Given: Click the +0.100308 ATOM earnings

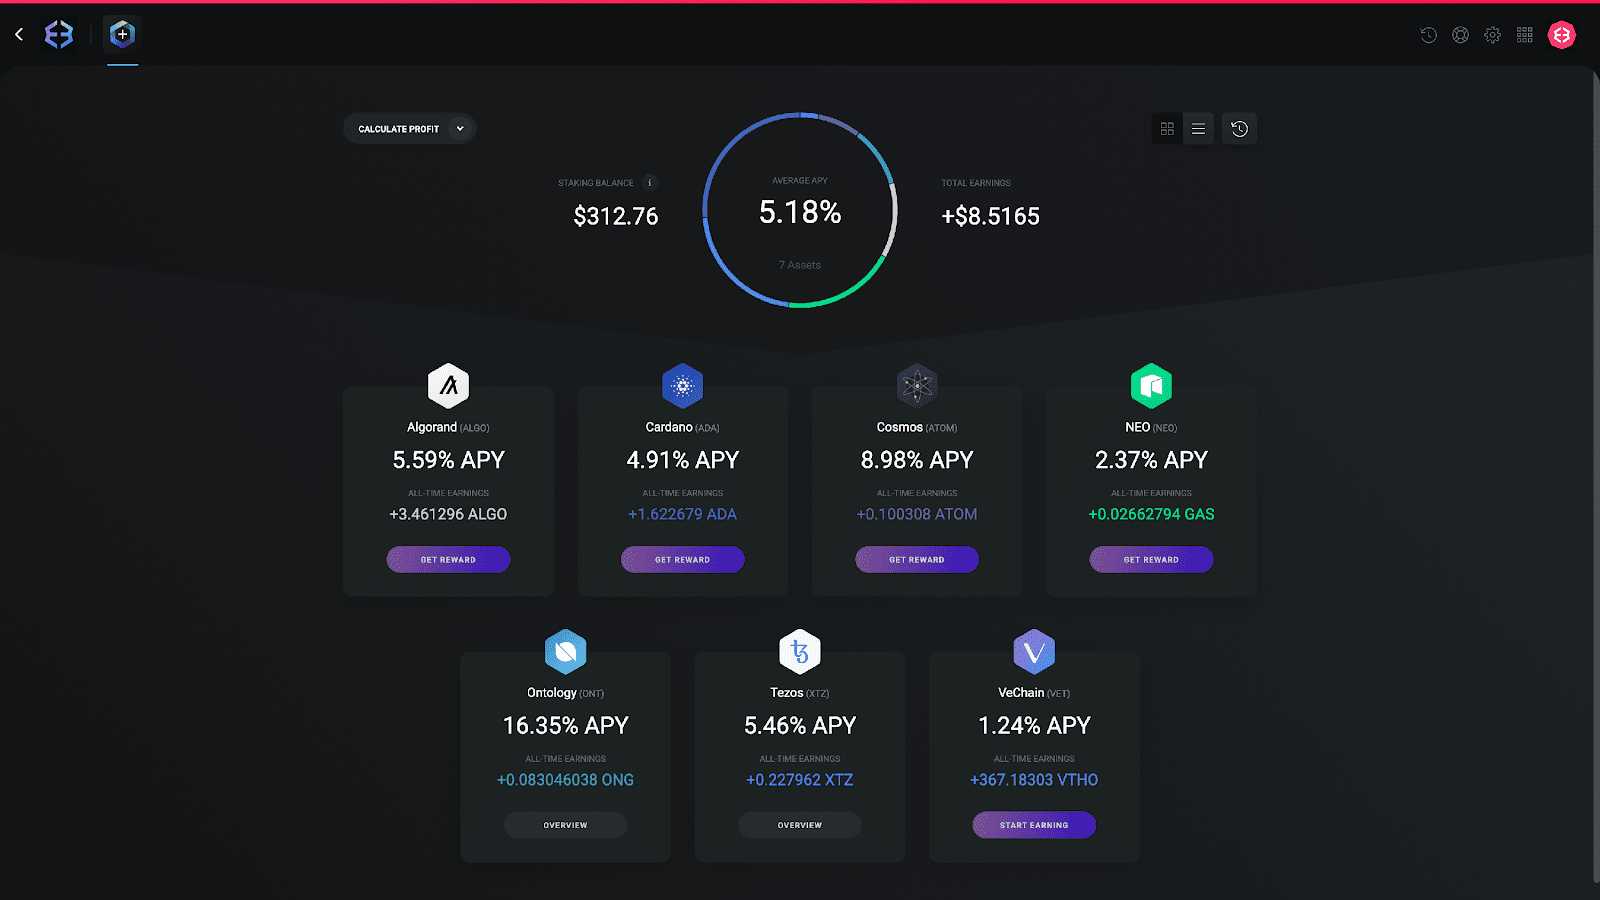Looking at the screenshot, I should [917, 514].
